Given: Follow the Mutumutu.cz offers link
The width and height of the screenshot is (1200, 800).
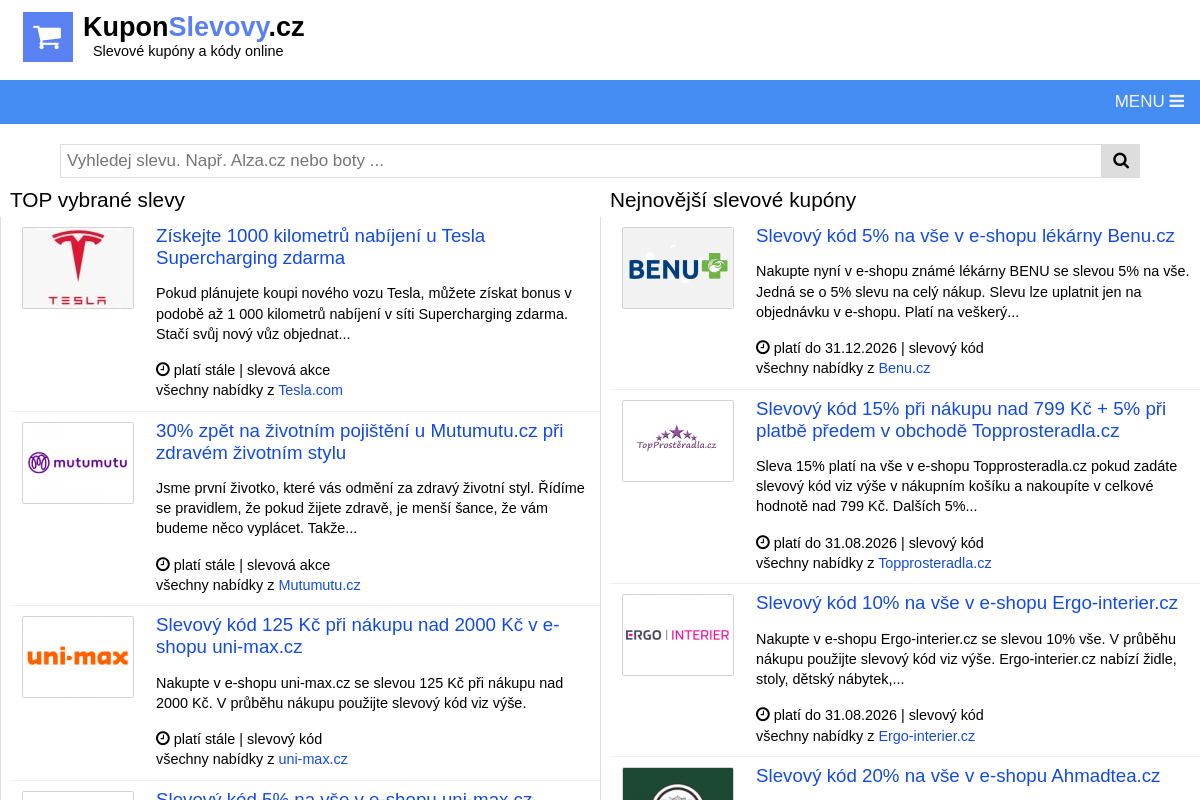Looking at the screenshot, I should coord(319,585).
